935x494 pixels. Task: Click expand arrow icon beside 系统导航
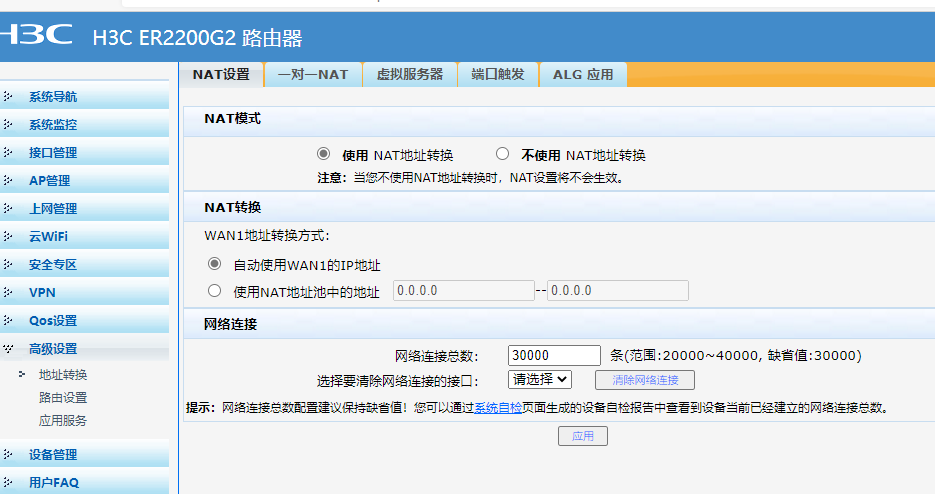pos(8,96)
